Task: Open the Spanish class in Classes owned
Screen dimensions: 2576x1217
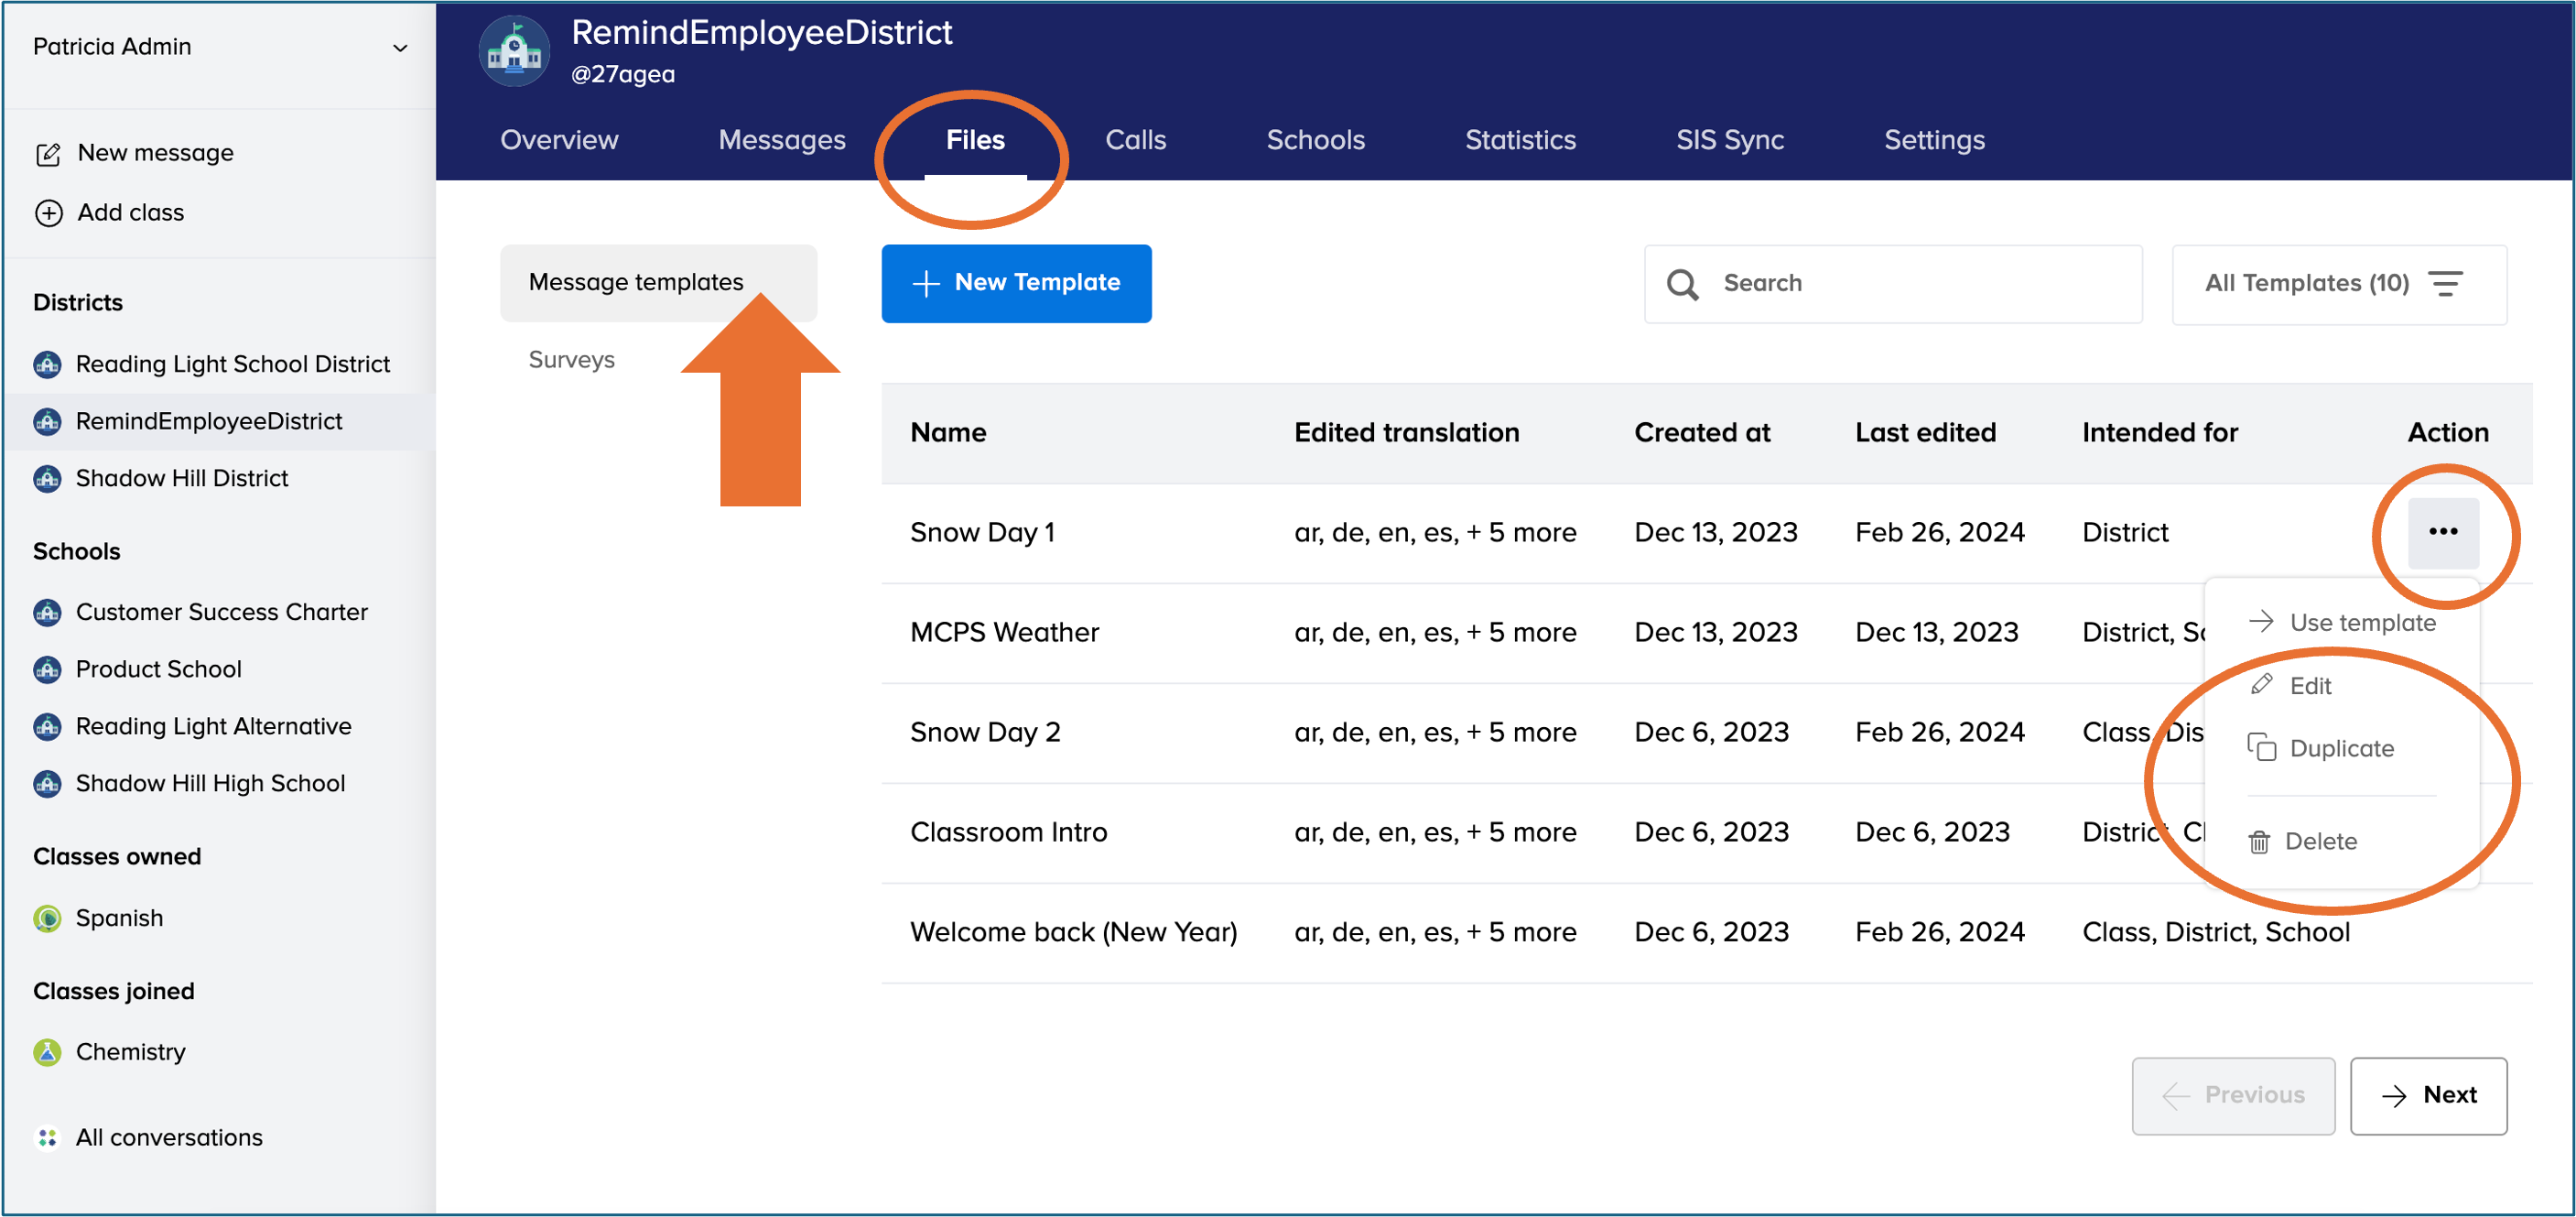Action: point(119,918)
